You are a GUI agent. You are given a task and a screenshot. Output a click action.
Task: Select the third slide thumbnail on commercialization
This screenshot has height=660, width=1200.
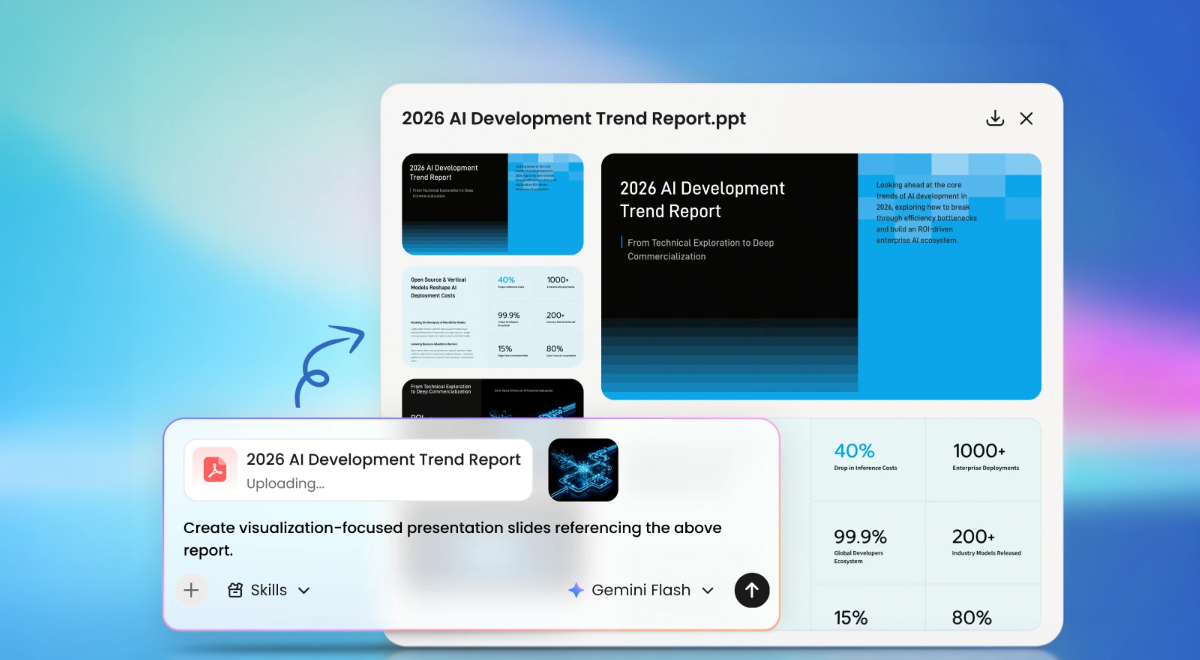[x=492, y=398]
